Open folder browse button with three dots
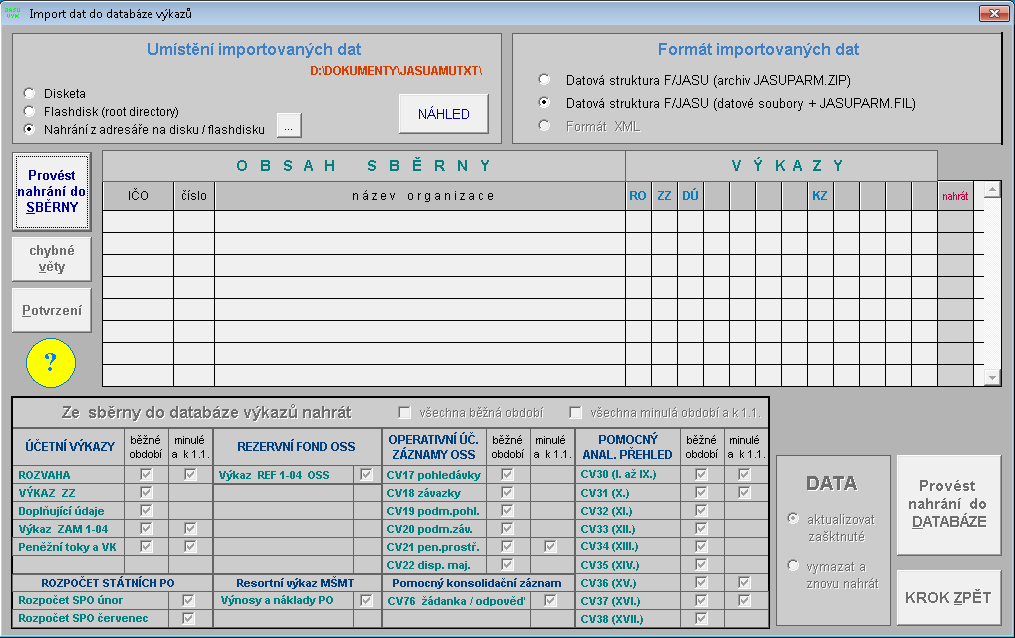This screenshot has width=1015, height=638. click(289, 126)
